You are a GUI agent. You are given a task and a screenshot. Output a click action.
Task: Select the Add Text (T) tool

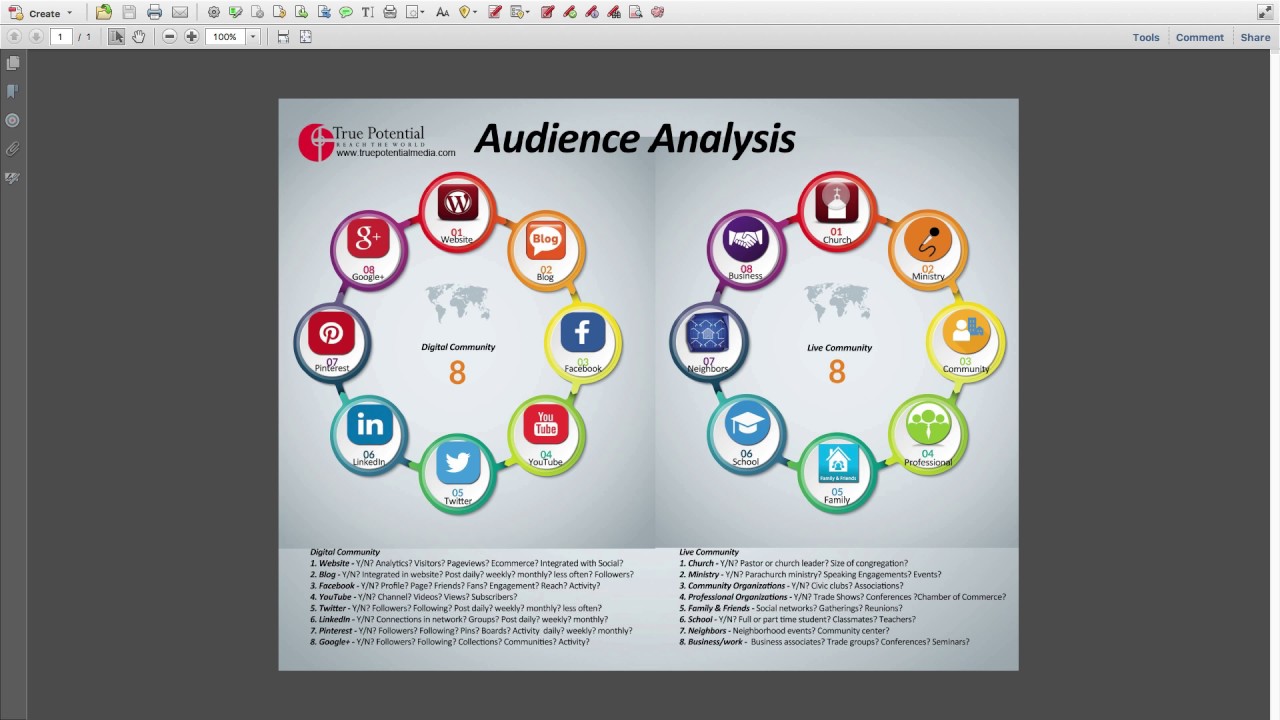point(368,12)
